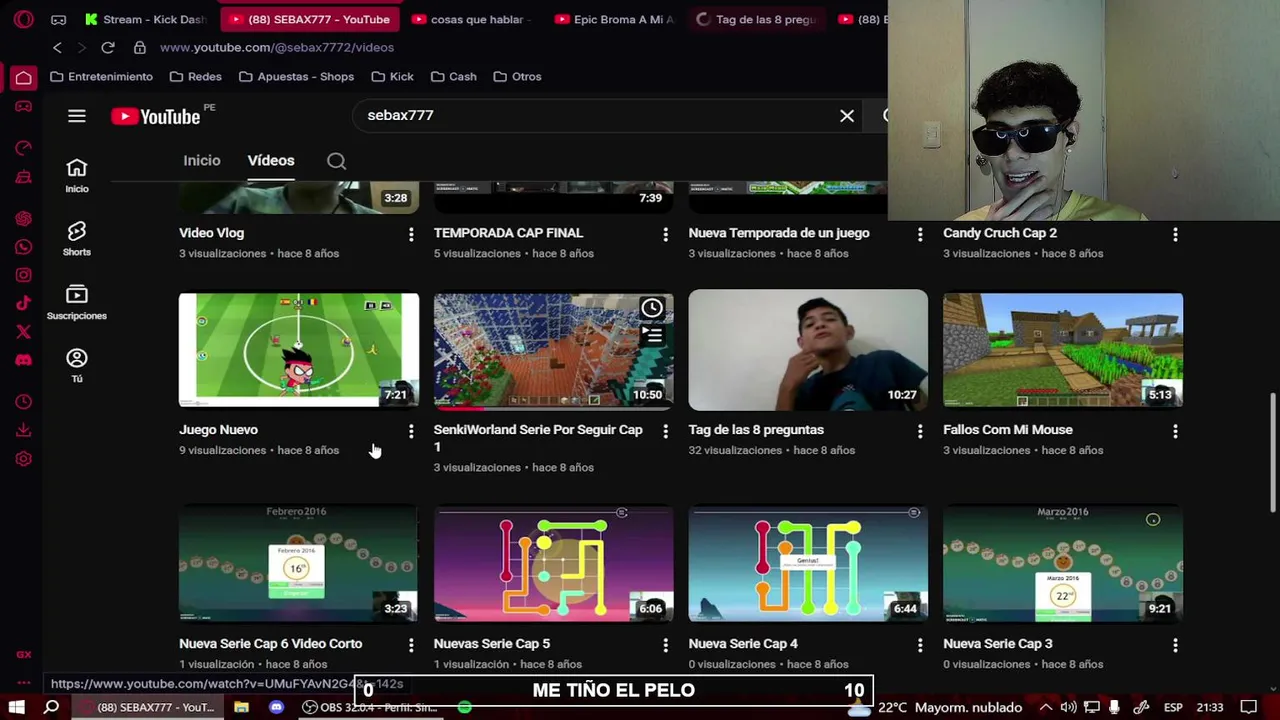Switch to the Inicio channel tab
The height and width of the screenshot is (720, 1280).
(202, 160)
